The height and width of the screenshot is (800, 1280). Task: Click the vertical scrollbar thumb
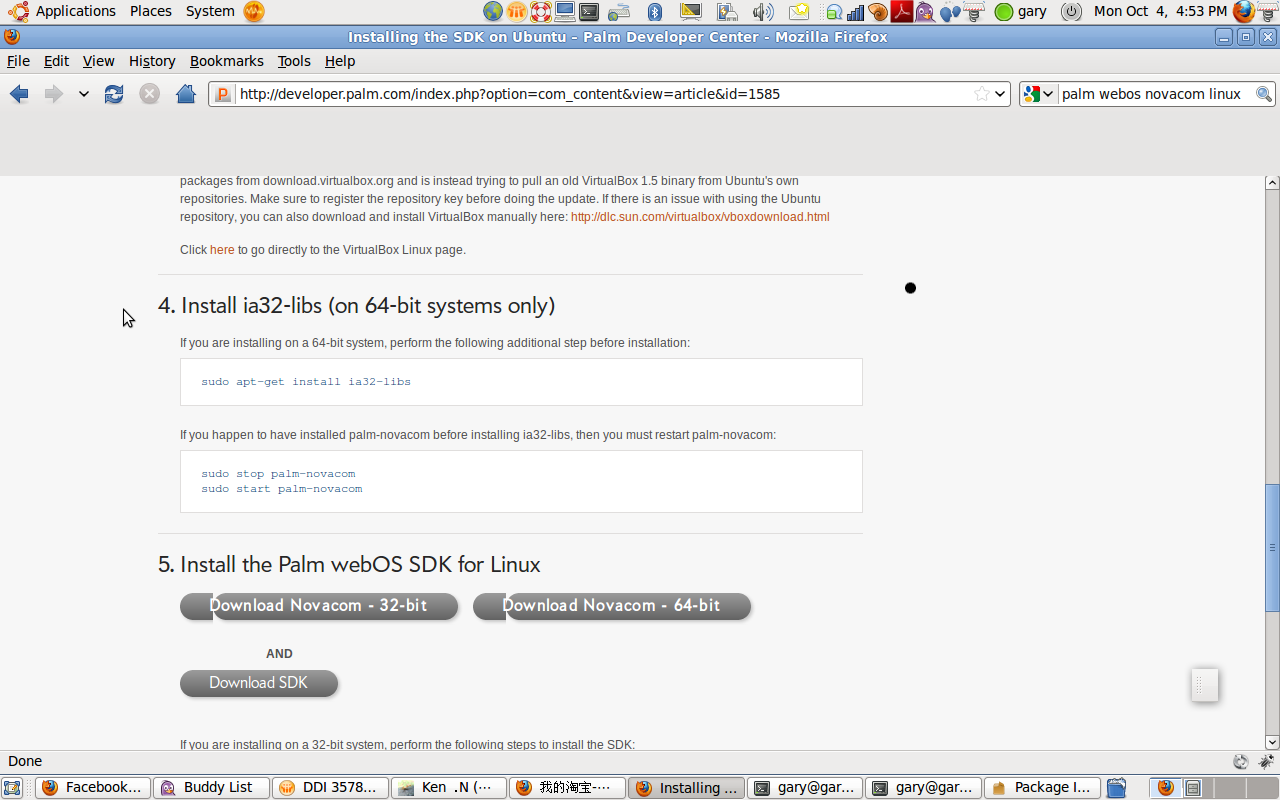(1272, 547)
